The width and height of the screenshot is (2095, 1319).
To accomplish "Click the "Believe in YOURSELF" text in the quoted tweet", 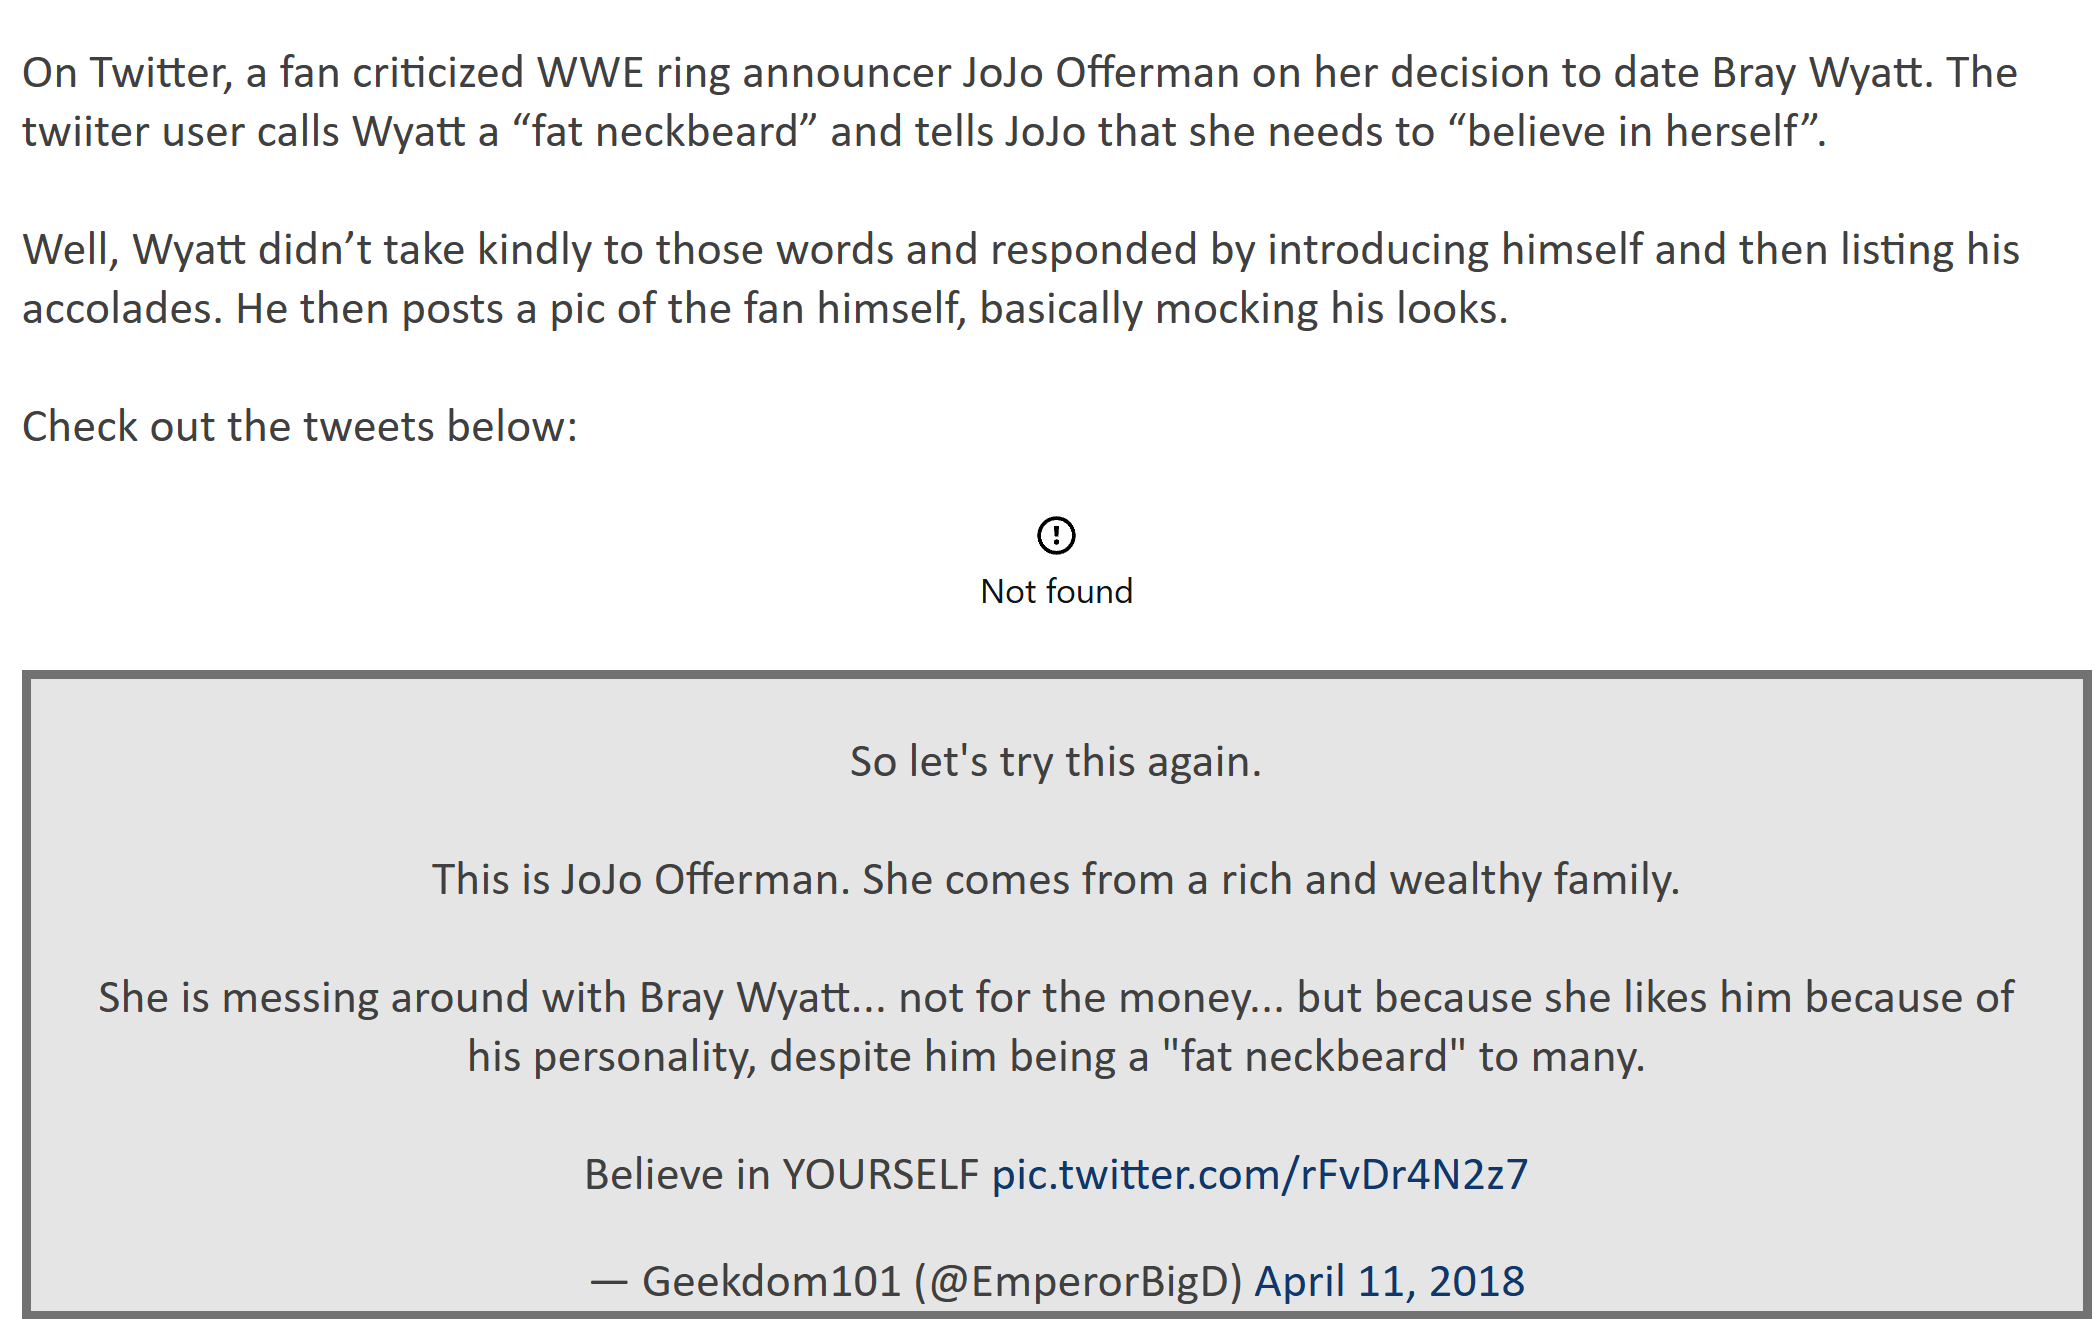I will 781,1175.
